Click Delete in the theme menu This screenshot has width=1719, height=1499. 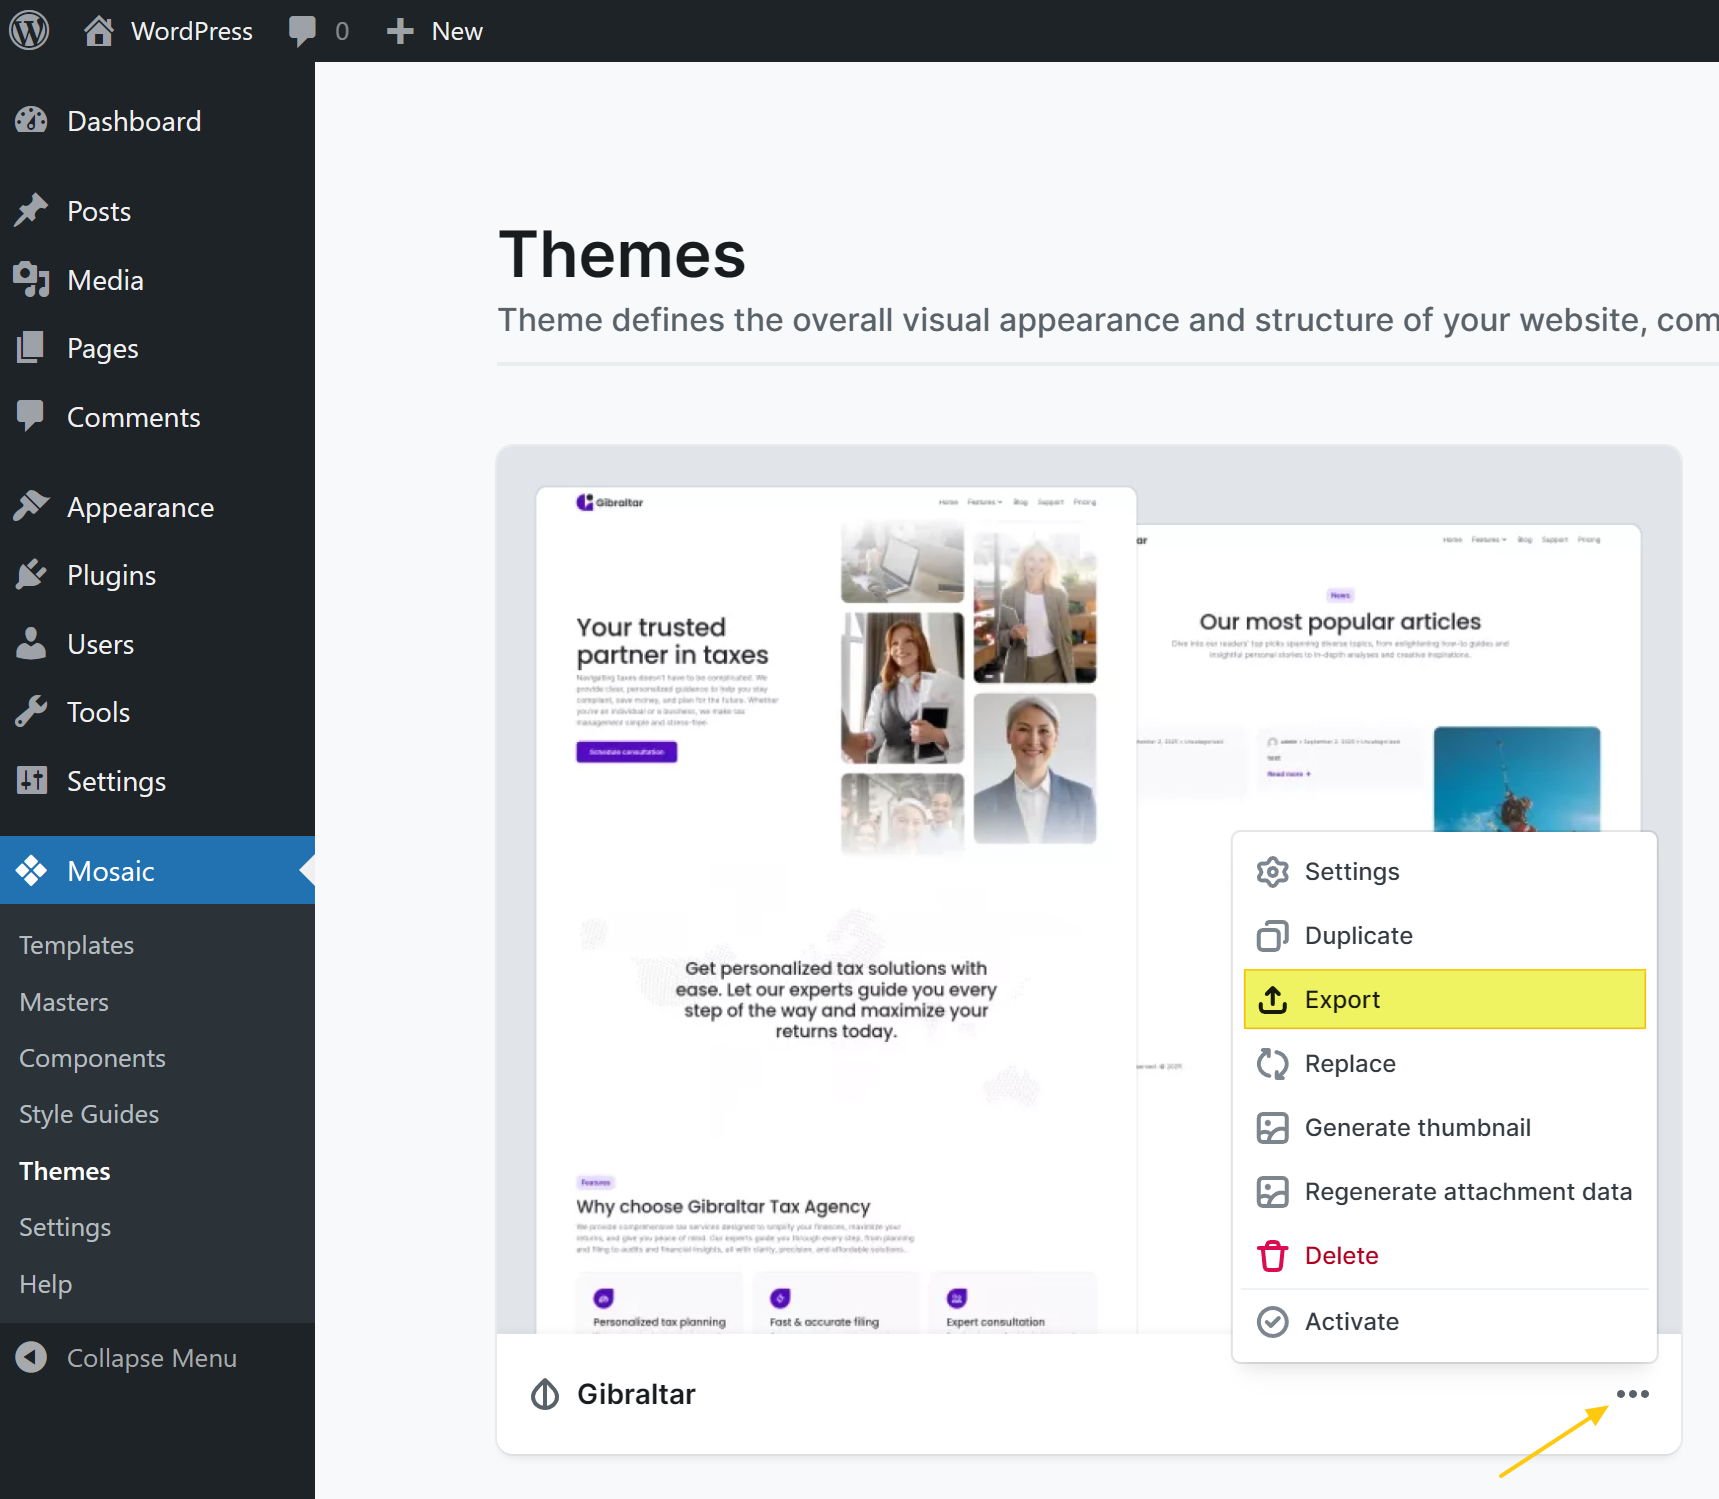1341,1256
